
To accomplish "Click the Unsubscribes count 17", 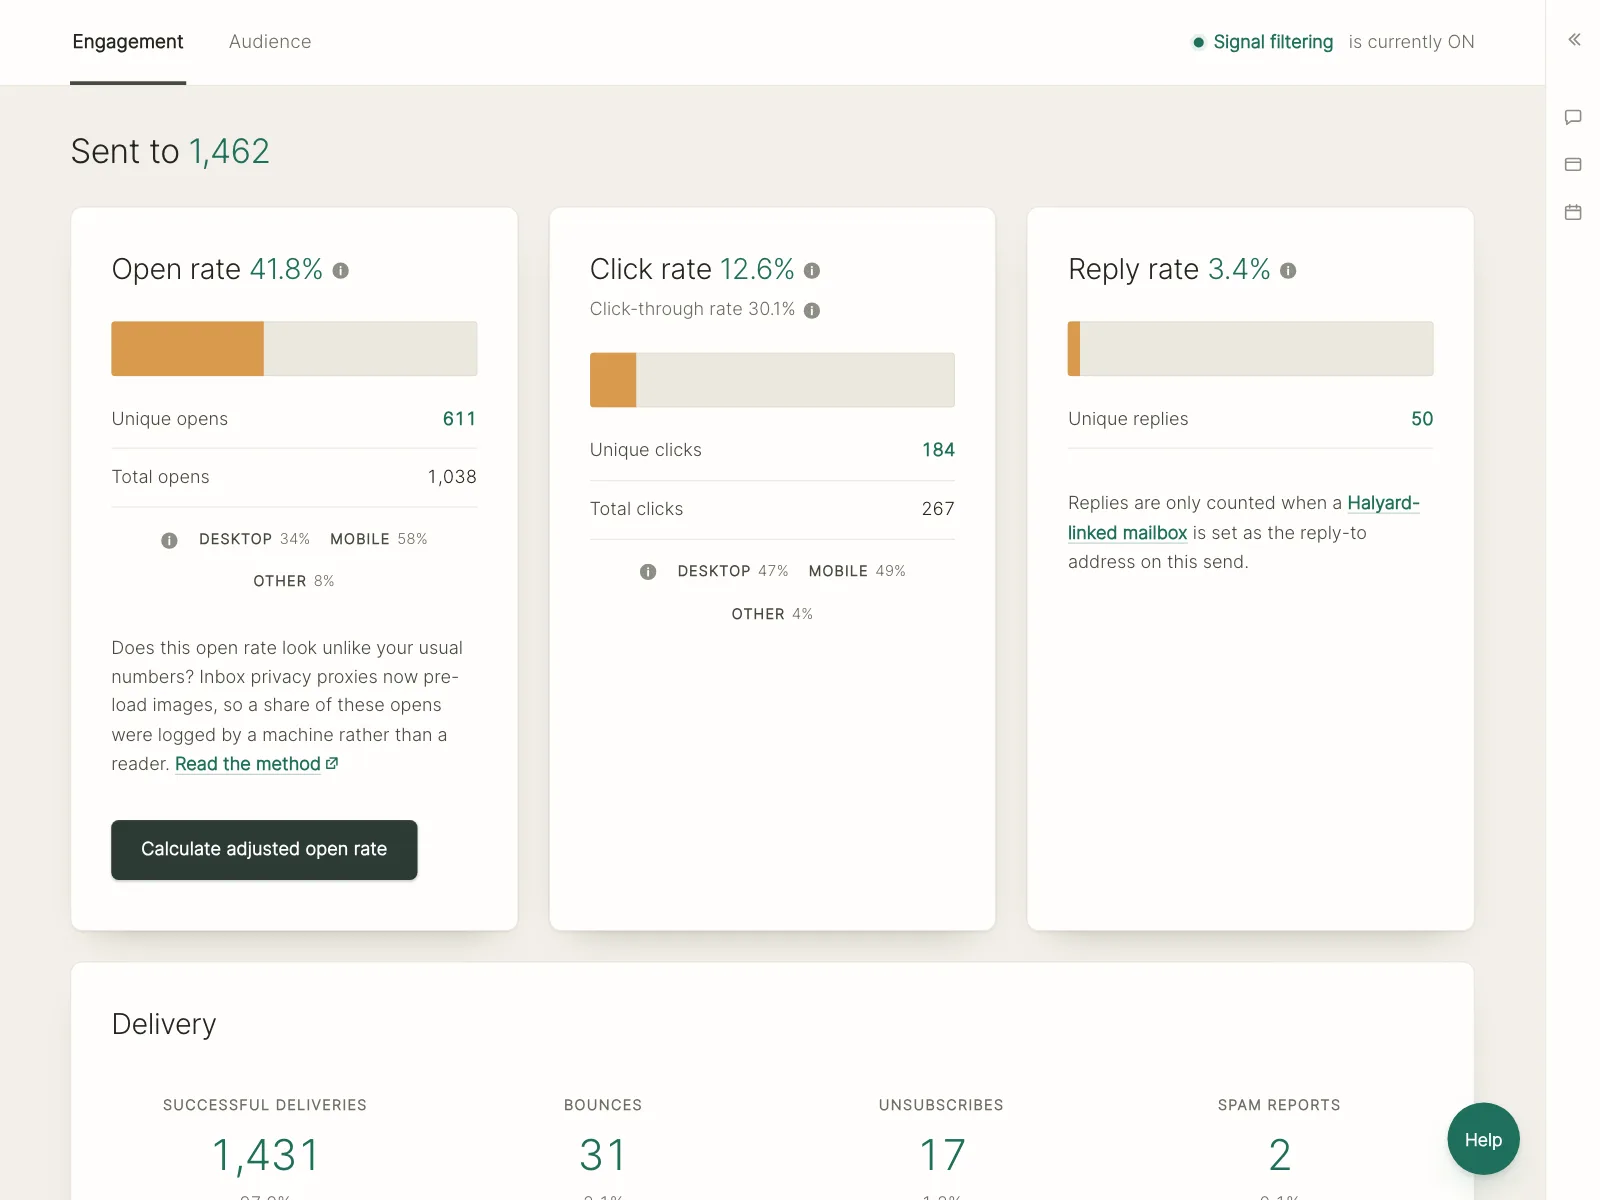I will [942, 1155].
